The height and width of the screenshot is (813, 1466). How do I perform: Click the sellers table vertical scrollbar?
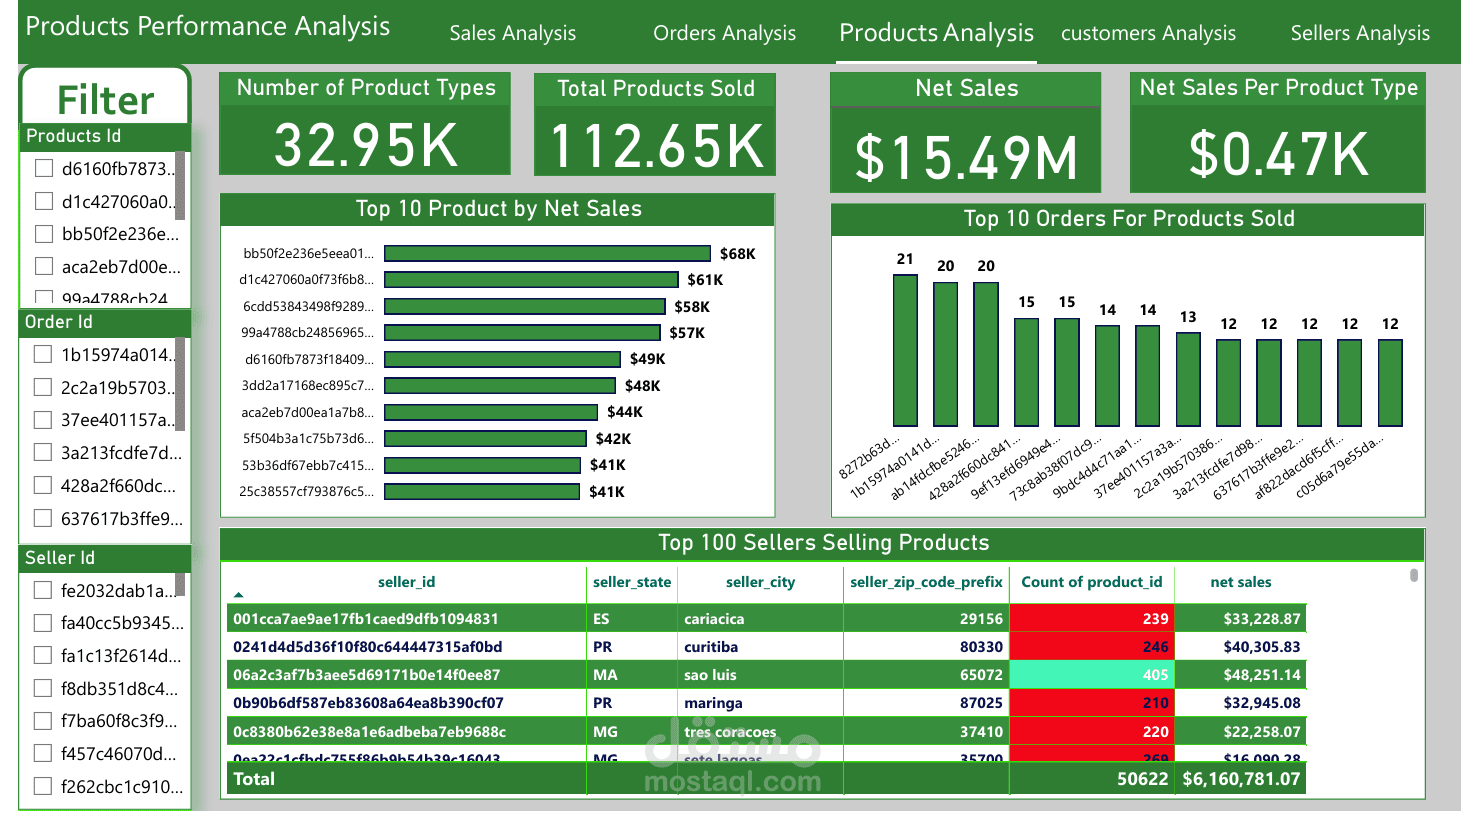1413,575
